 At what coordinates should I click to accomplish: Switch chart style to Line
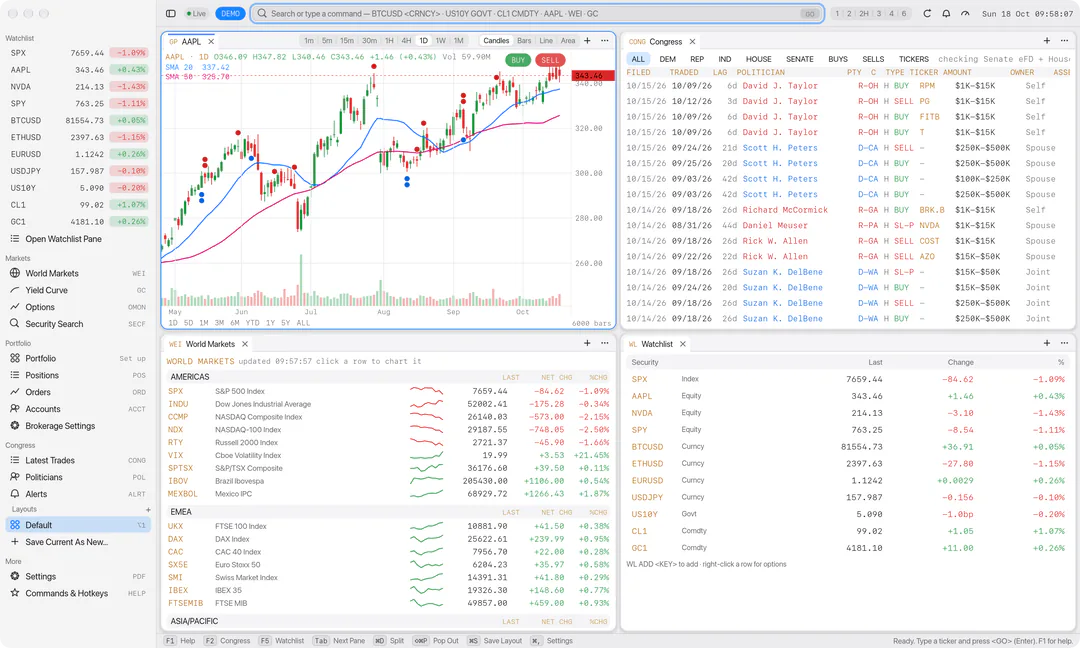coord(546,41)
